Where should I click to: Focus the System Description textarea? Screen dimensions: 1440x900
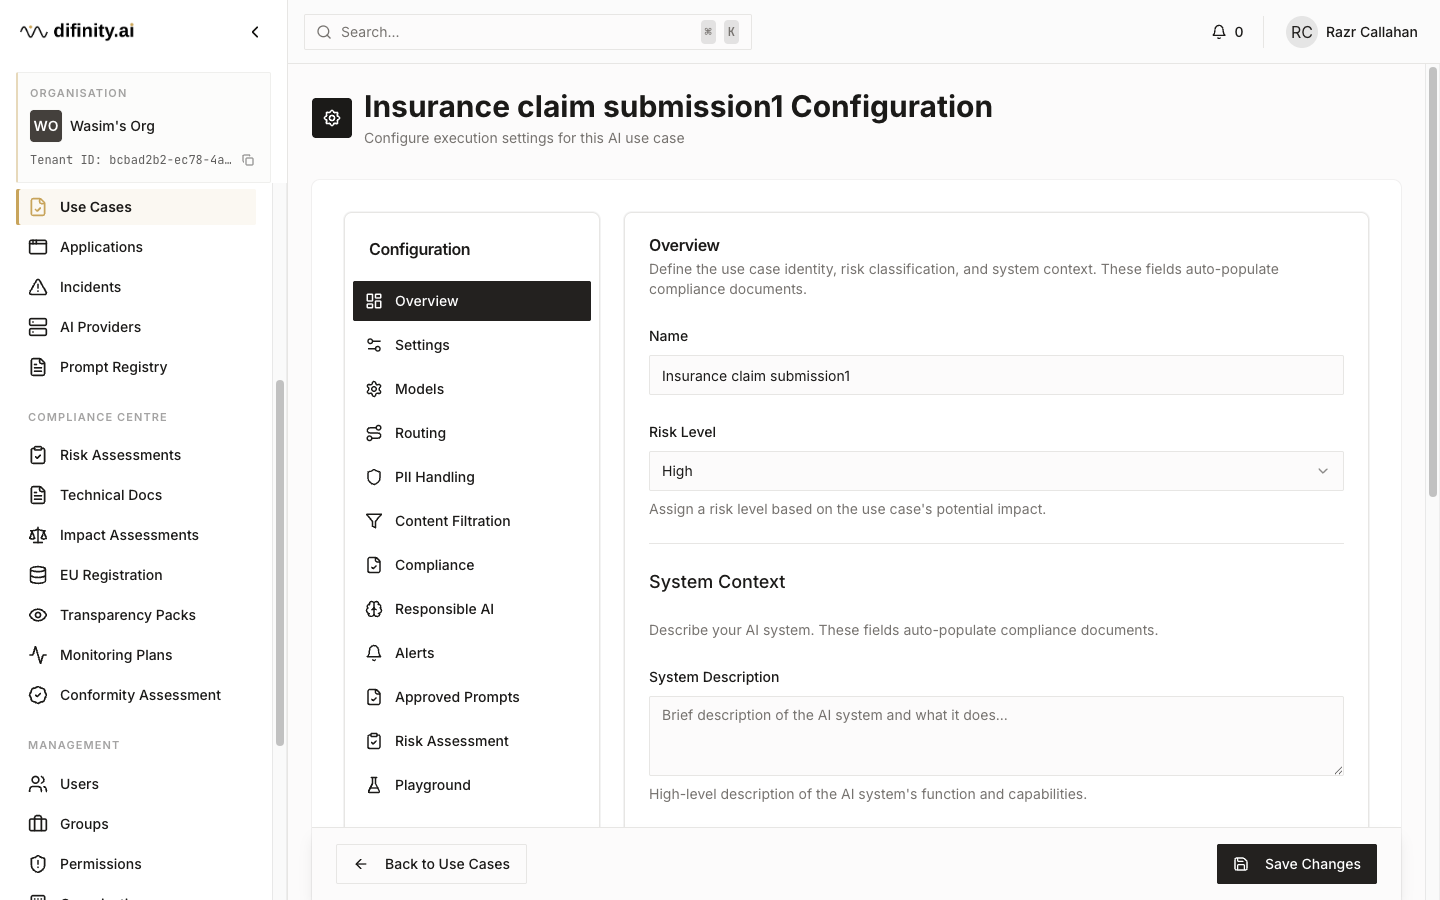click(996, 736)
